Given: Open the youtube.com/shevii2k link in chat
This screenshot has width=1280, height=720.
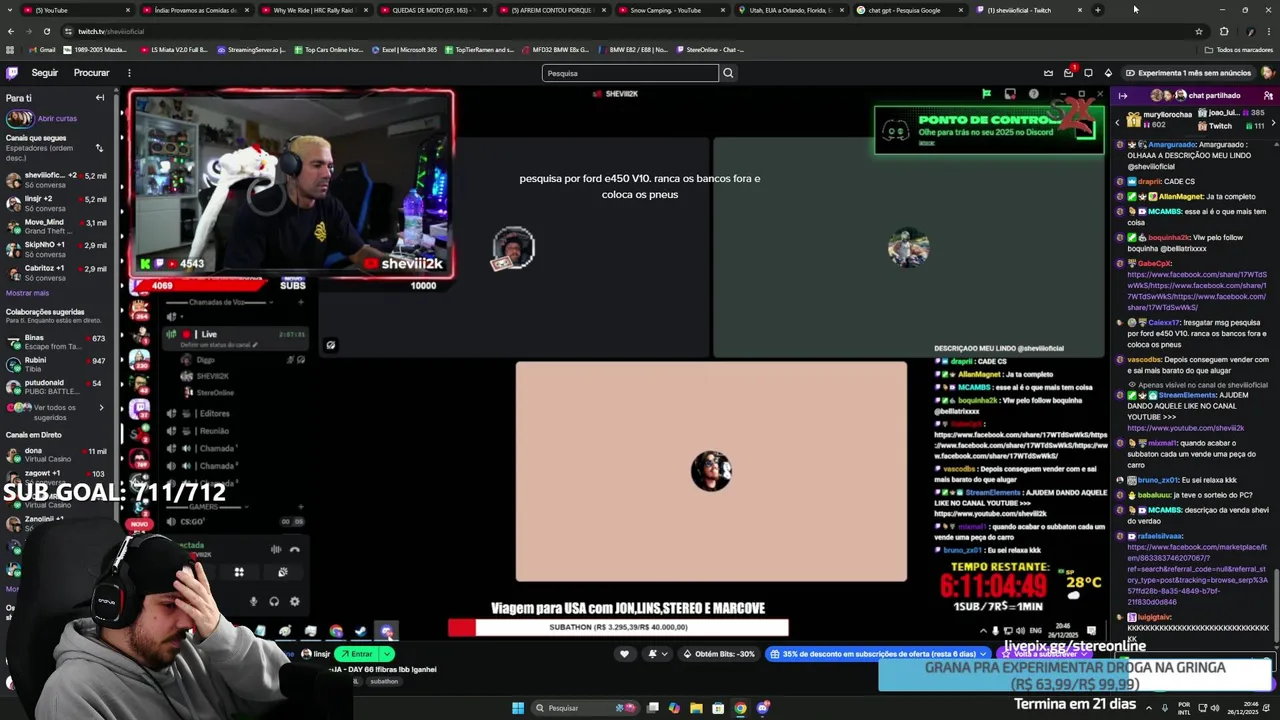Looking at the screenshot, I should (x=1185, y=428).
